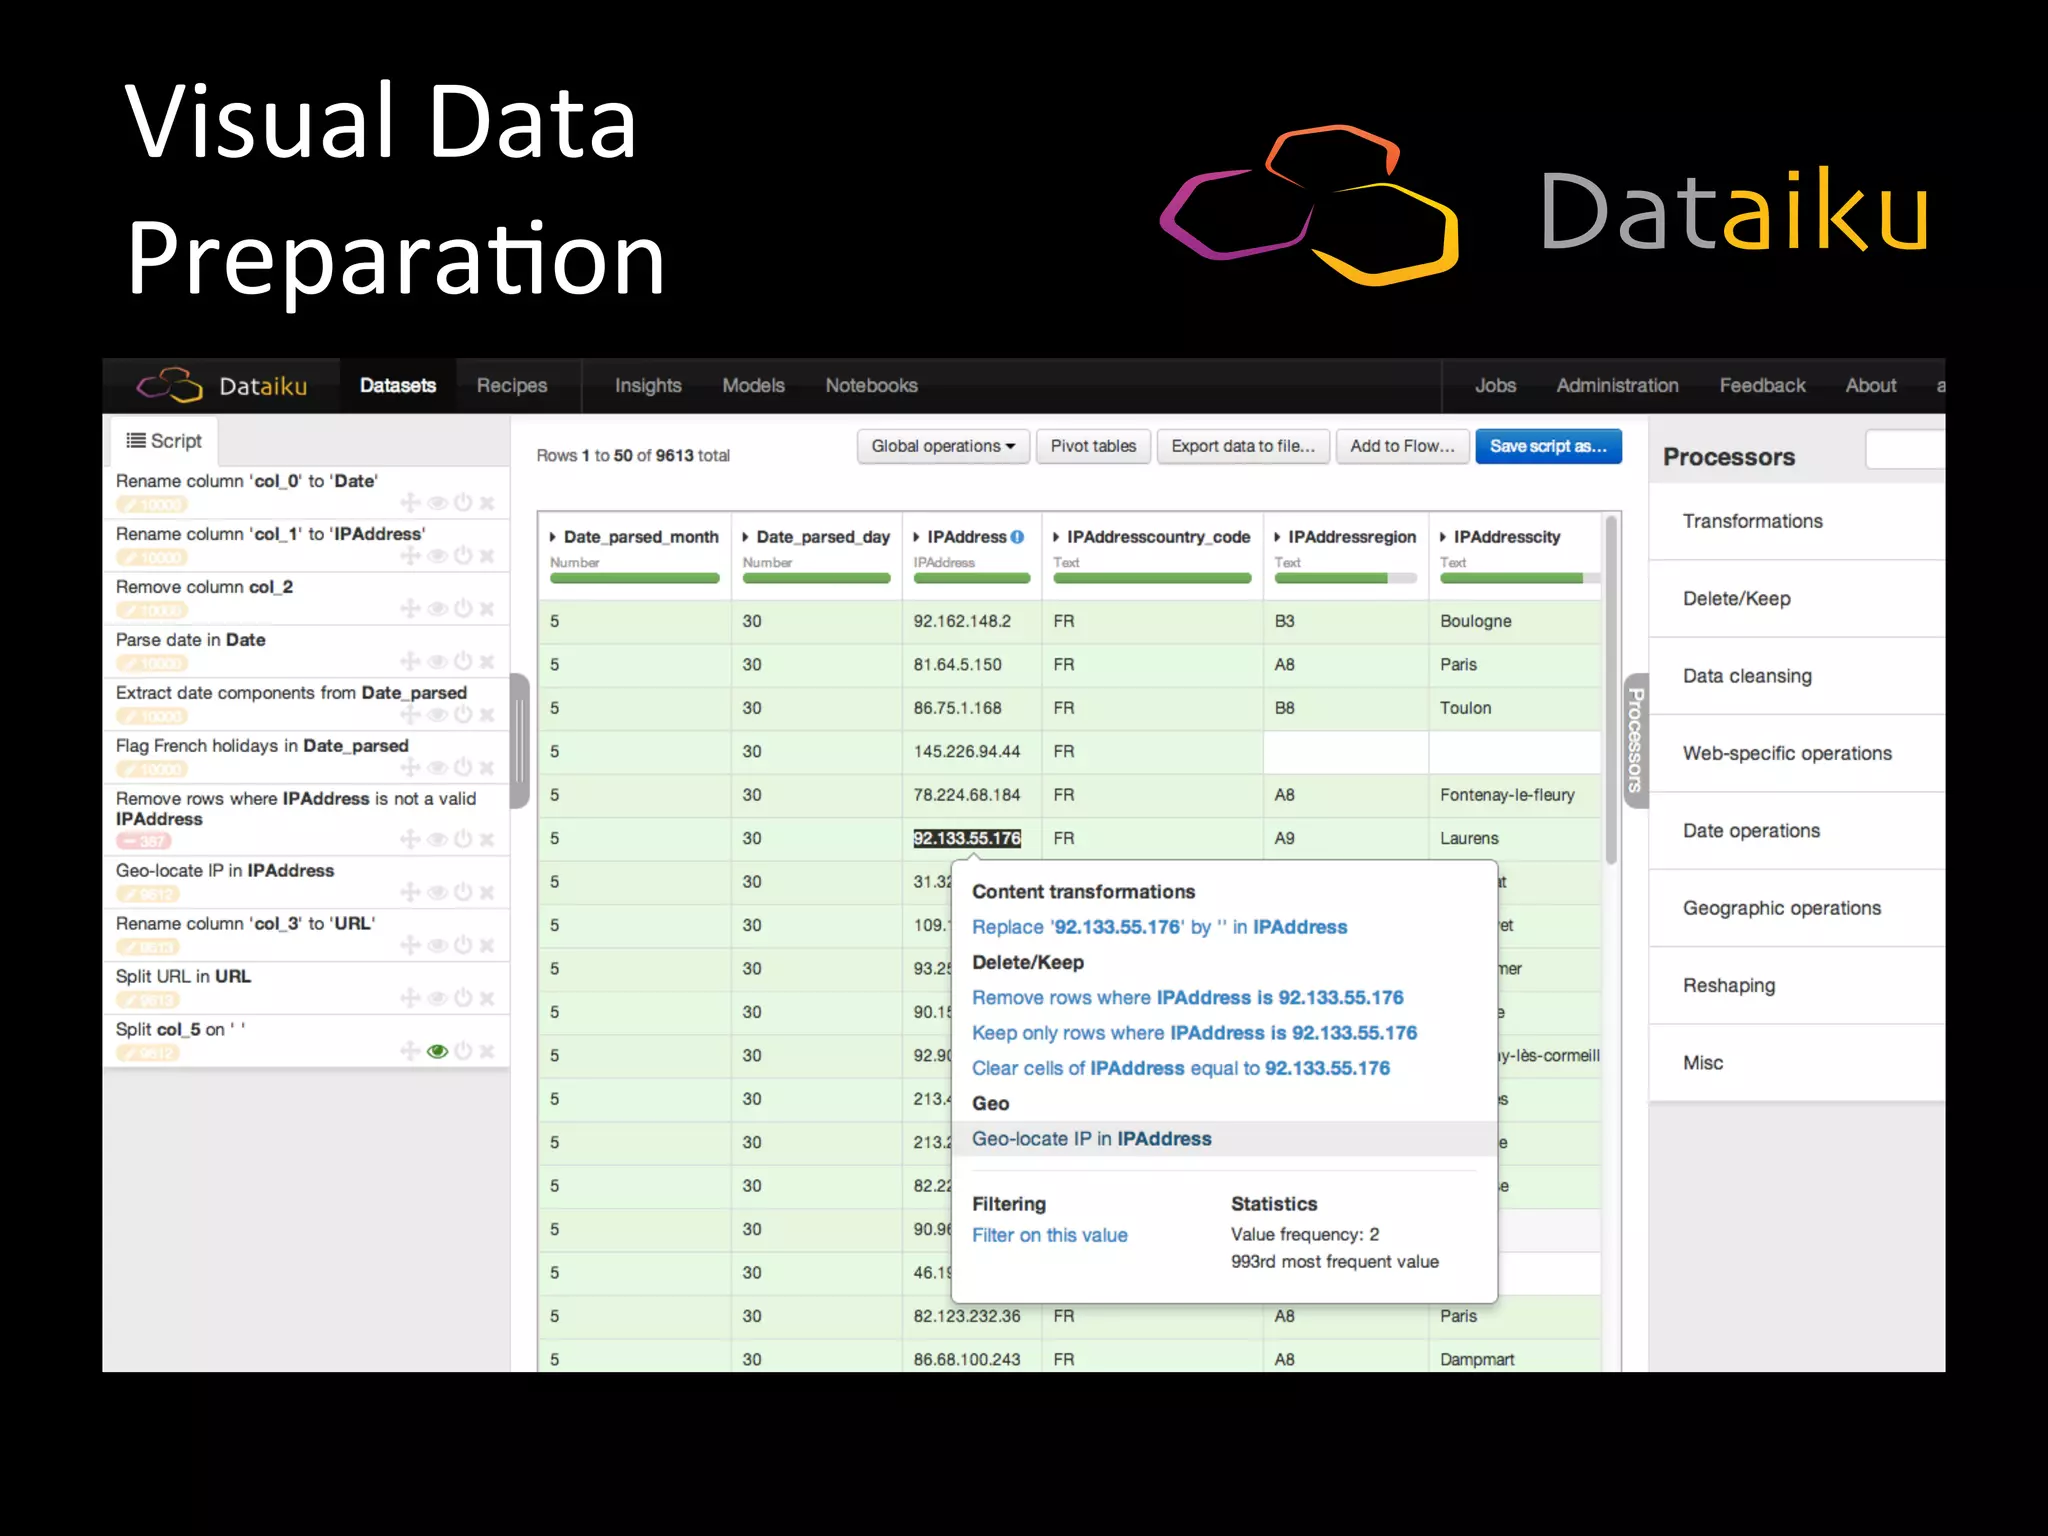
Task: Disable the 'Rename column col_0' step with its power icon
Action: click(463, 502)
